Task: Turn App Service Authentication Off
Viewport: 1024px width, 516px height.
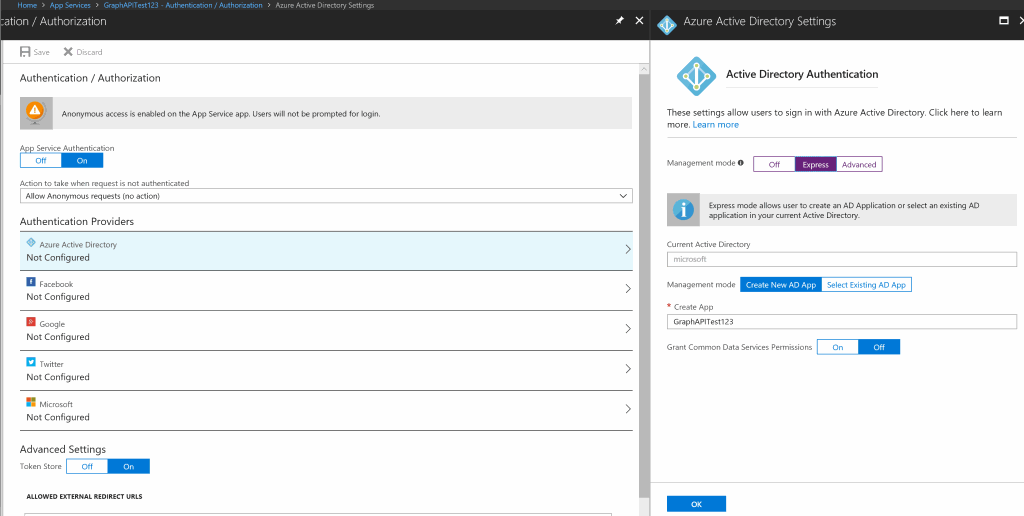Action: point(40,161)
